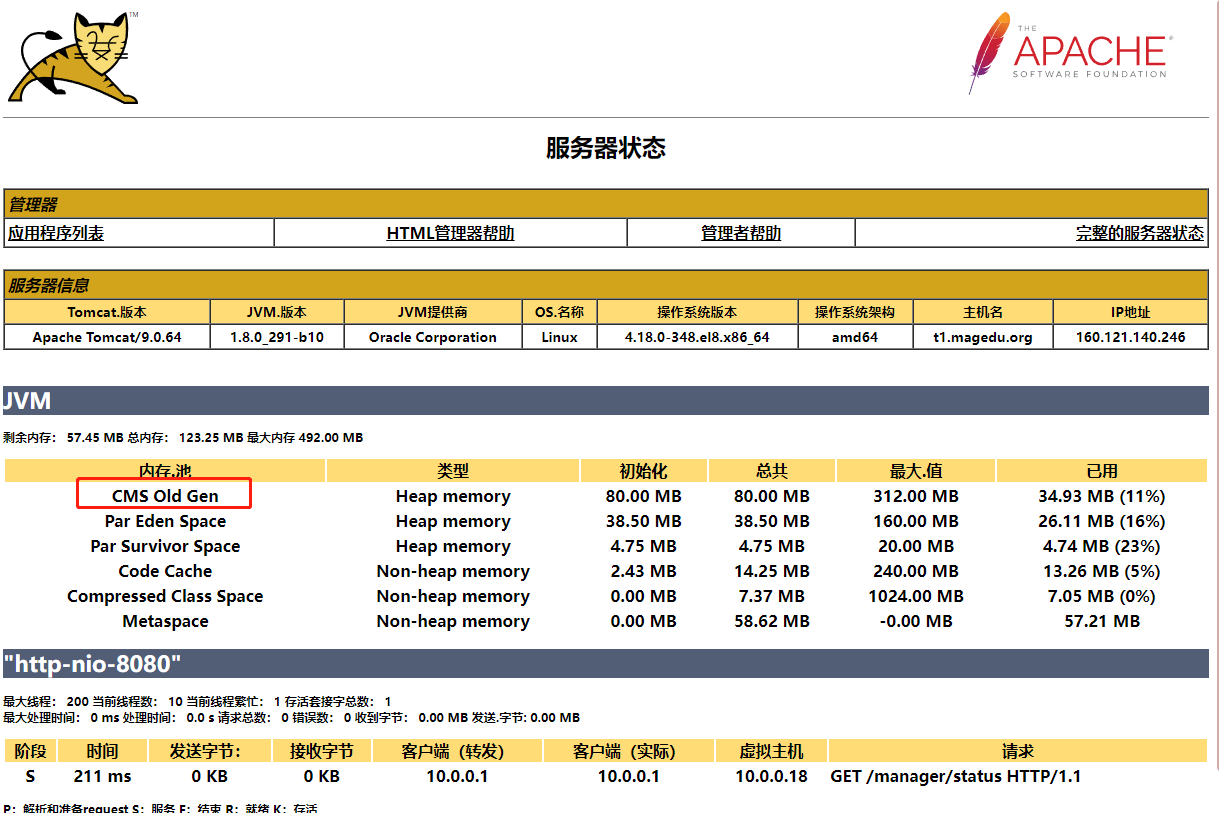Select the Apache Tomcat/9.0.64 cell
The image size is (1219, 813).
pyautogui.click(x=107, y=337)
